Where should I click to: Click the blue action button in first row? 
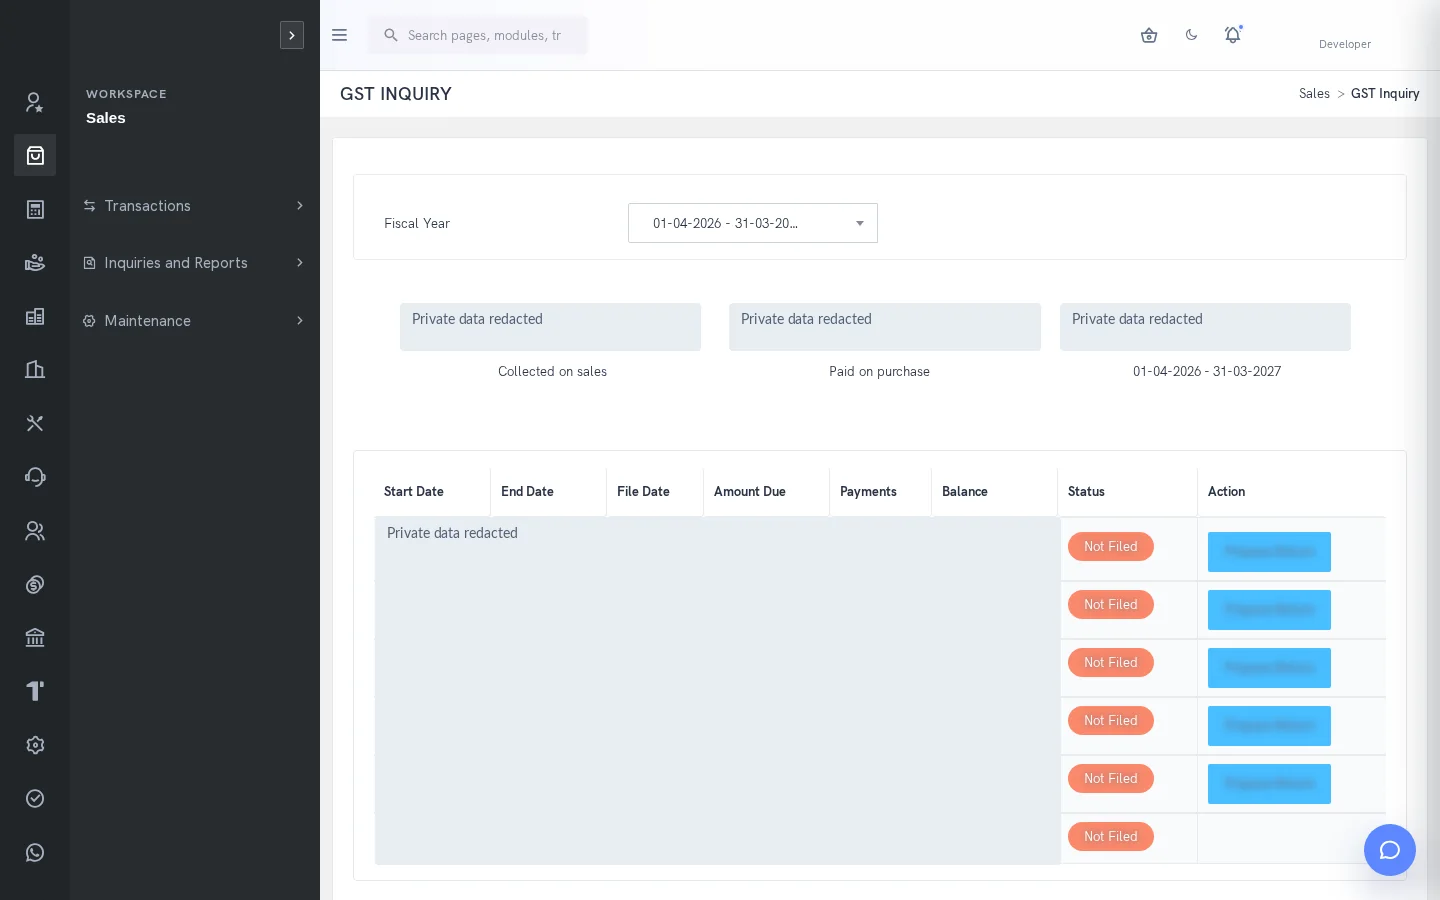pos(1269,552)
